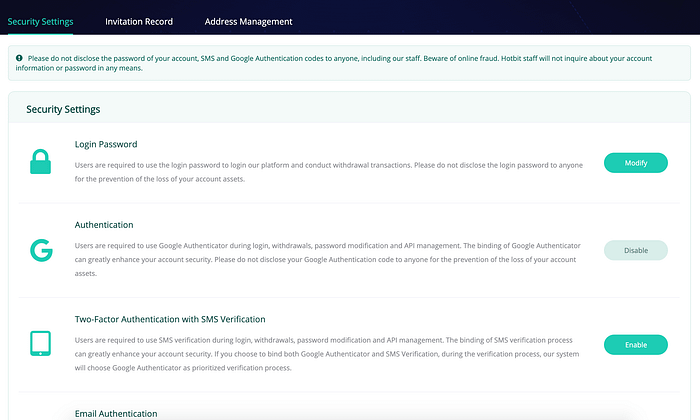This screenshot has width=700, height=420.
Task: Open the Security Settings tab
Action: pos(40,21)
